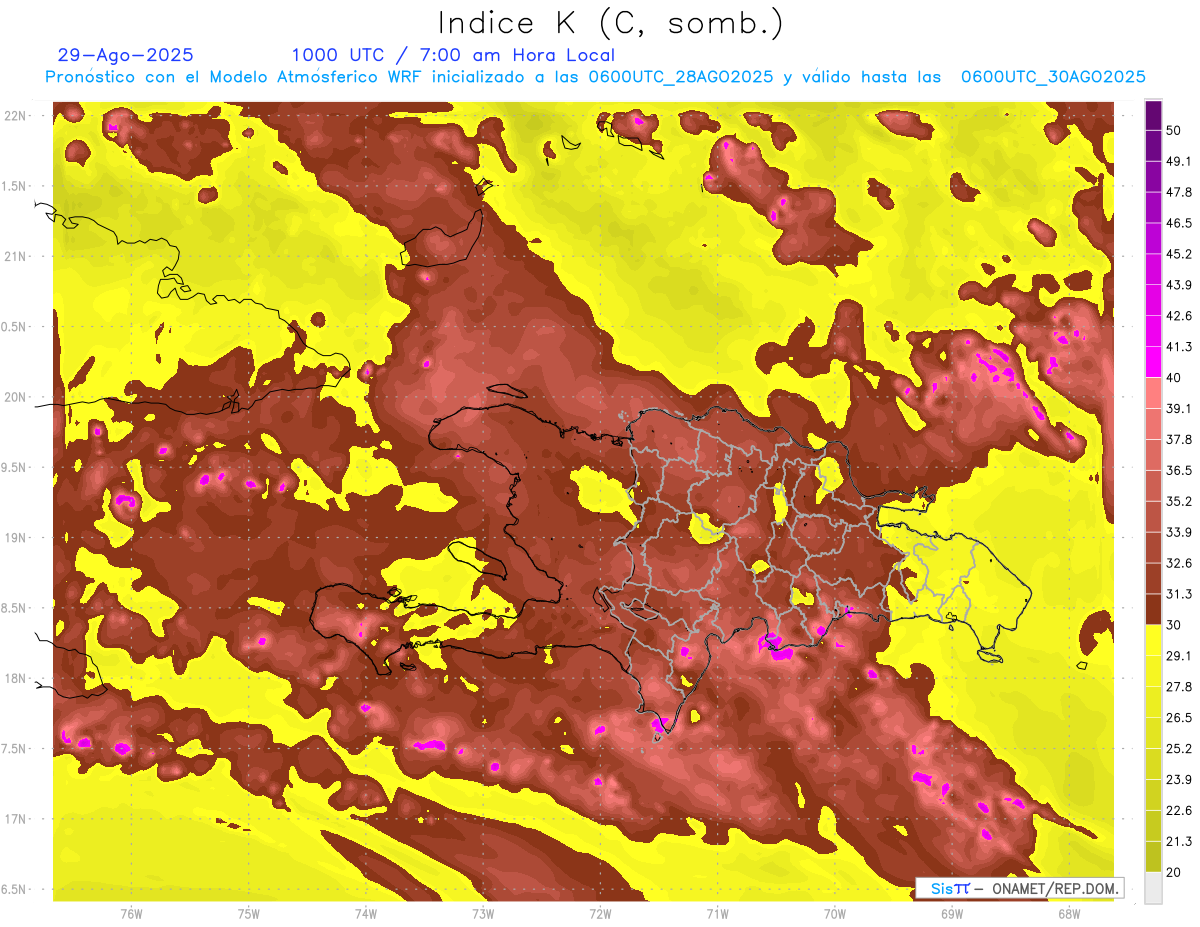Click the colorbar value "43.9"
The height and width of the screenshot is (927, 1200).
coord(1179,285)
